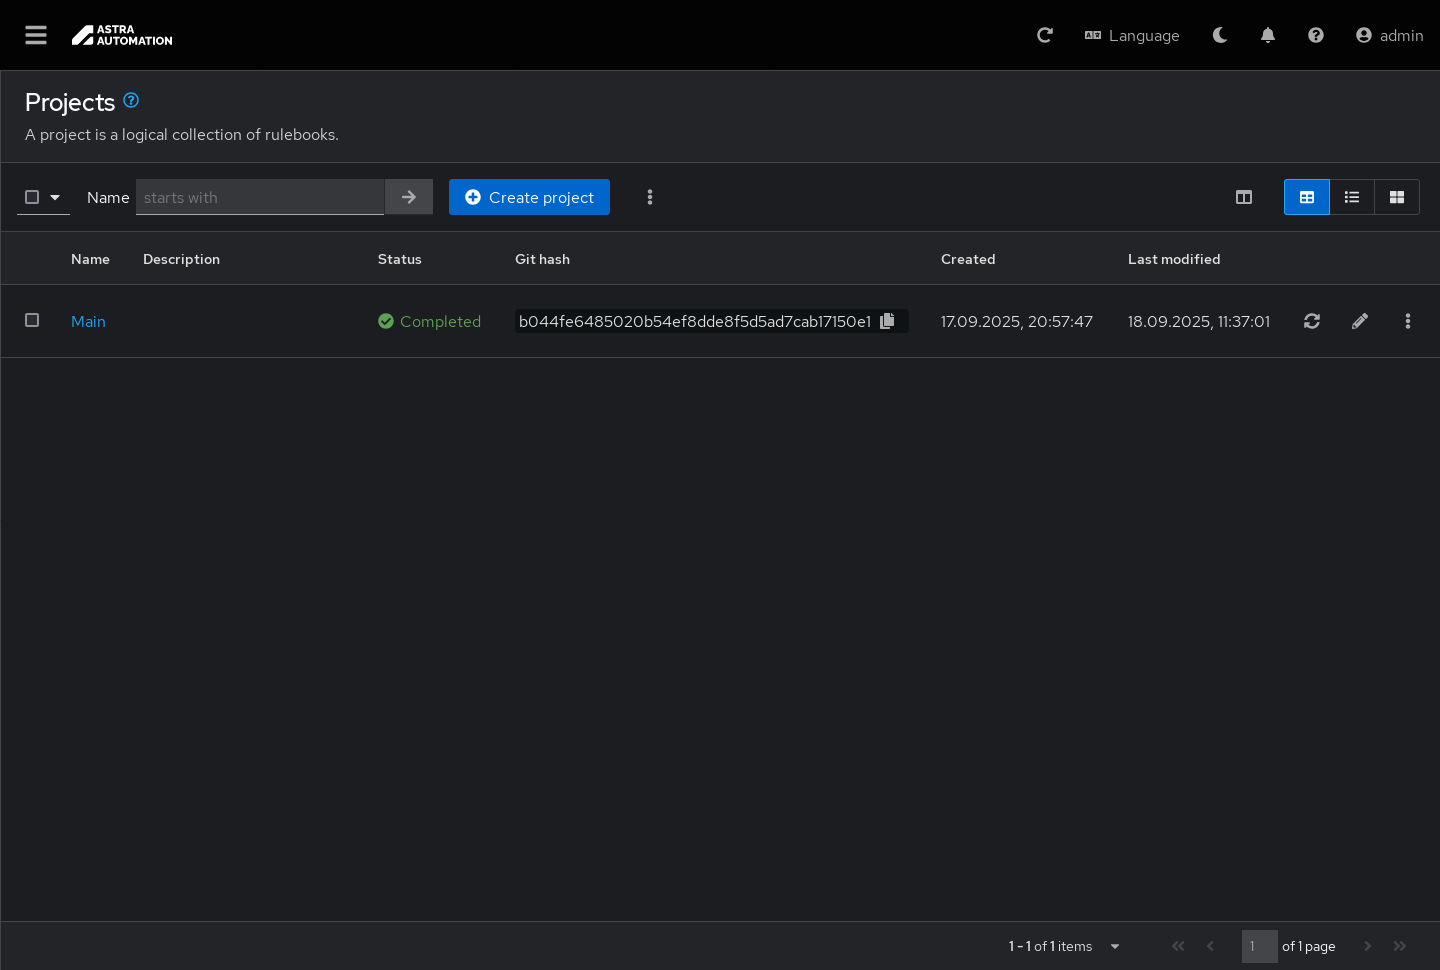The height and width of the screenshot is (970, 1440).
Task: Open Manage columns icon
Action: pos(1244,197)
